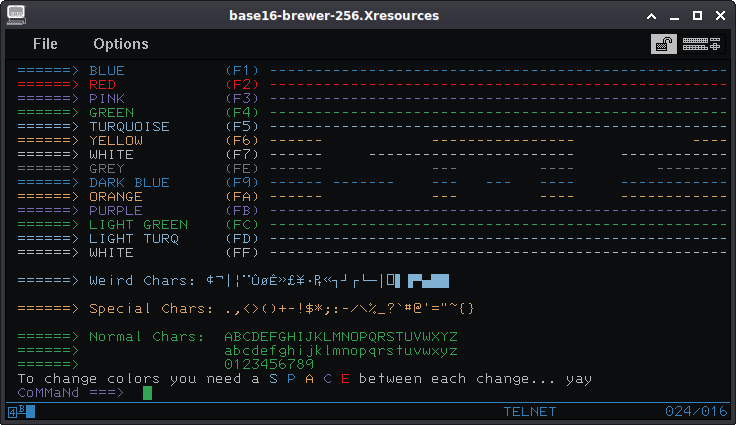Open the on-screen keypad icon

[701, 44]
